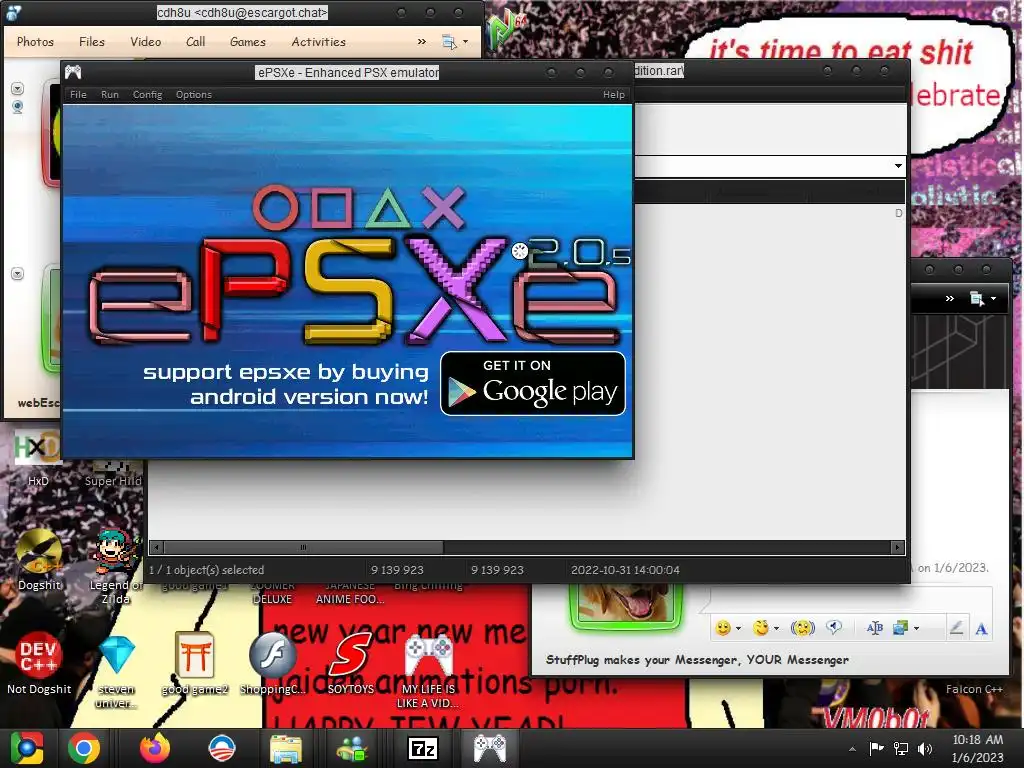
Task: Switch to handwriting pen input mode
Action: tap(956, 628)
